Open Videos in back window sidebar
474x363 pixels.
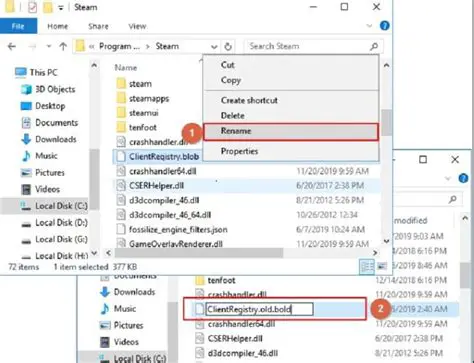point(126,342)
